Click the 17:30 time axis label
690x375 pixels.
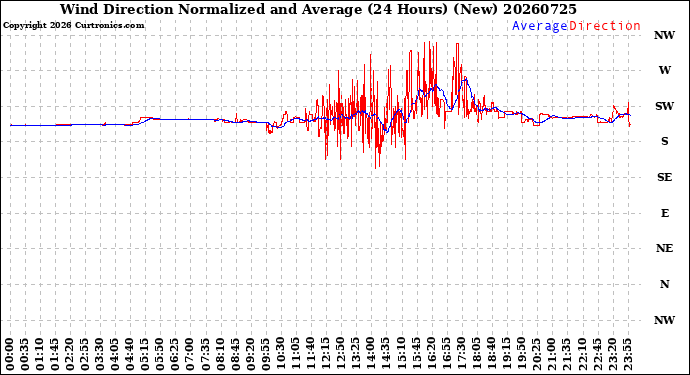point(461,354)
